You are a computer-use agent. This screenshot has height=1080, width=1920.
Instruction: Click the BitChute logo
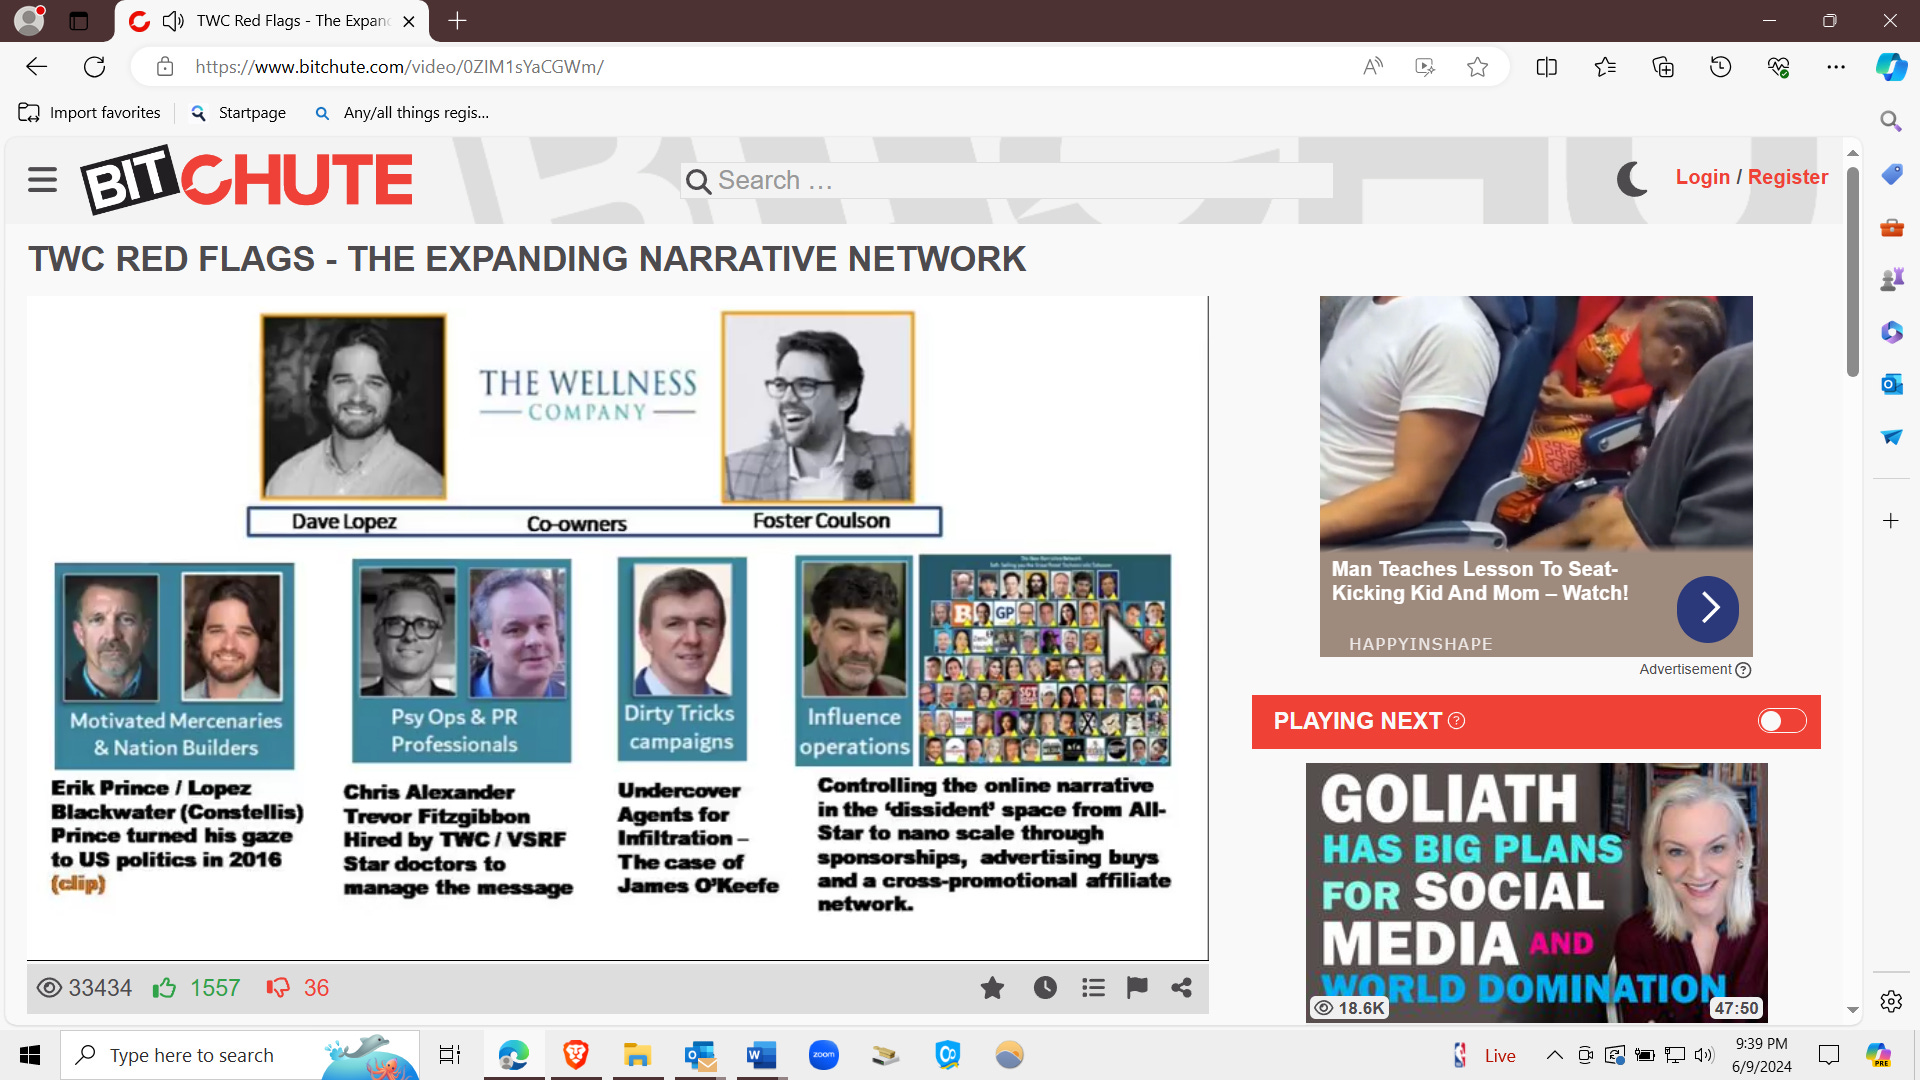pyautogui.click(x=247, y=180)
